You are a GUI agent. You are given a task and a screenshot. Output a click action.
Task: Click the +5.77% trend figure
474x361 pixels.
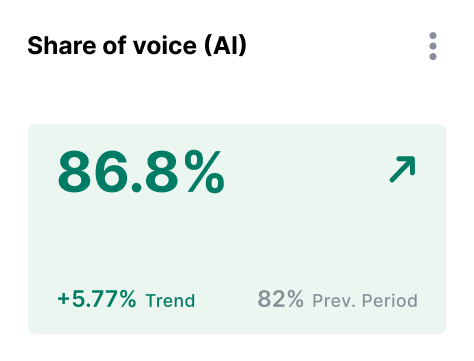[97, 298]
